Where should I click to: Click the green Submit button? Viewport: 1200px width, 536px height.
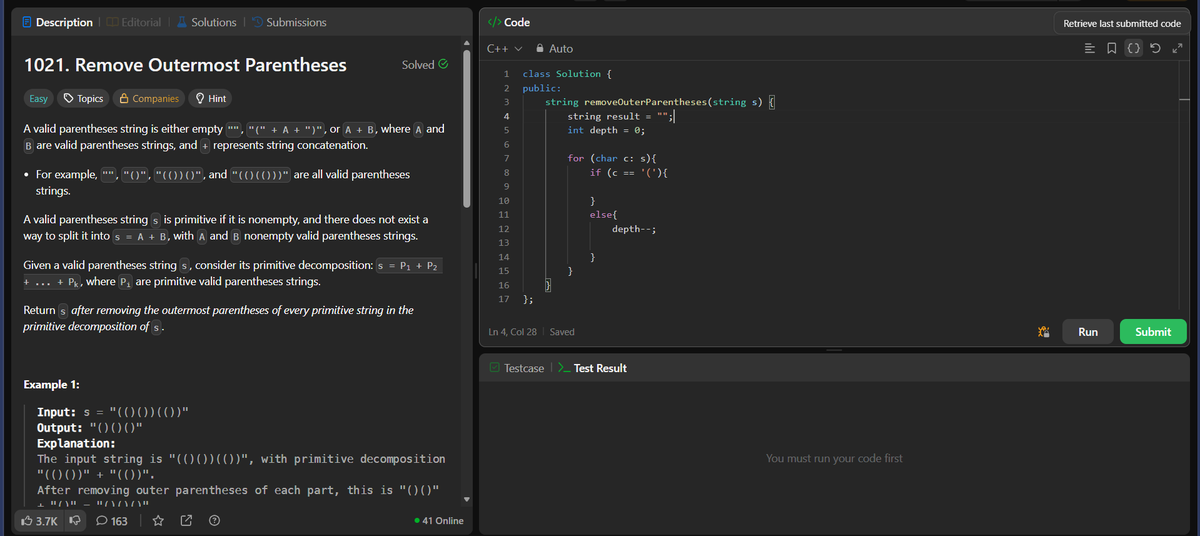[x=1153, y=332]
